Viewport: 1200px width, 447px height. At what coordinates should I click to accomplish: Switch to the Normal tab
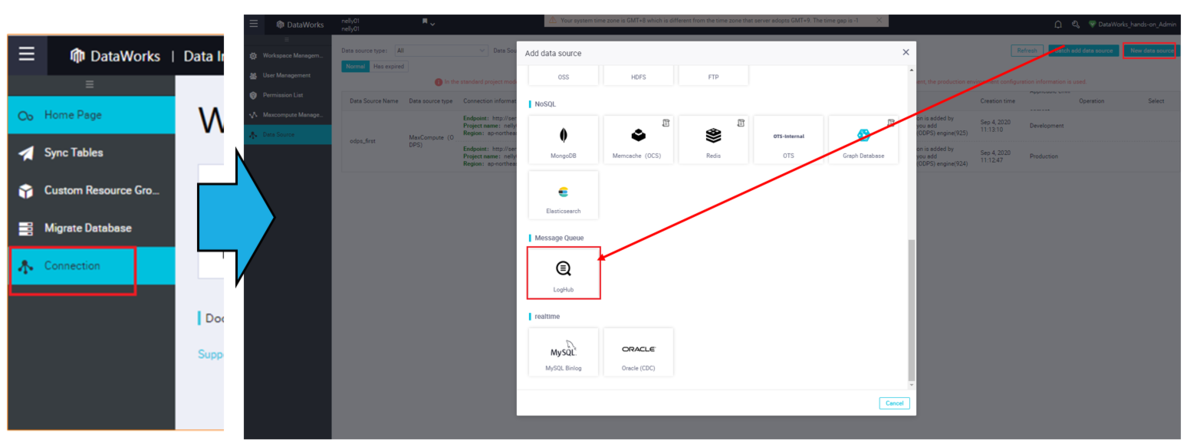tap(355, 66)
